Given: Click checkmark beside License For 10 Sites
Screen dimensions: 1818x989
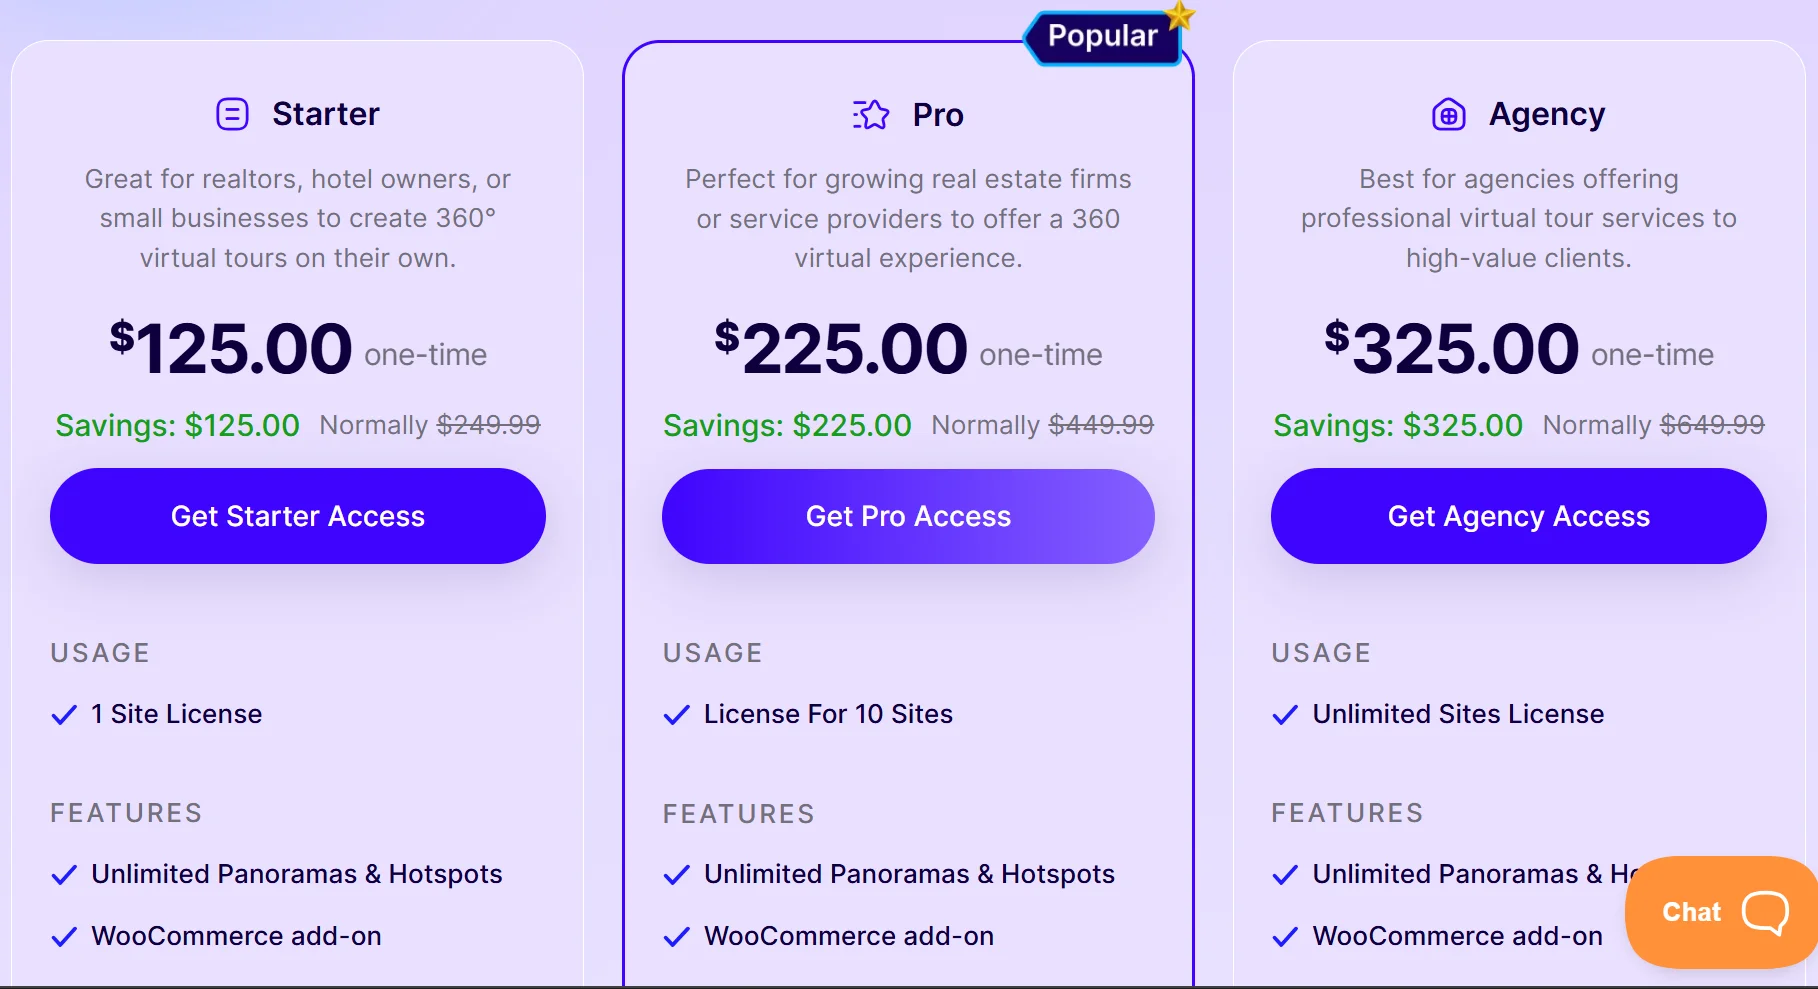Looking at the screenshot, I should click(677, 715).
